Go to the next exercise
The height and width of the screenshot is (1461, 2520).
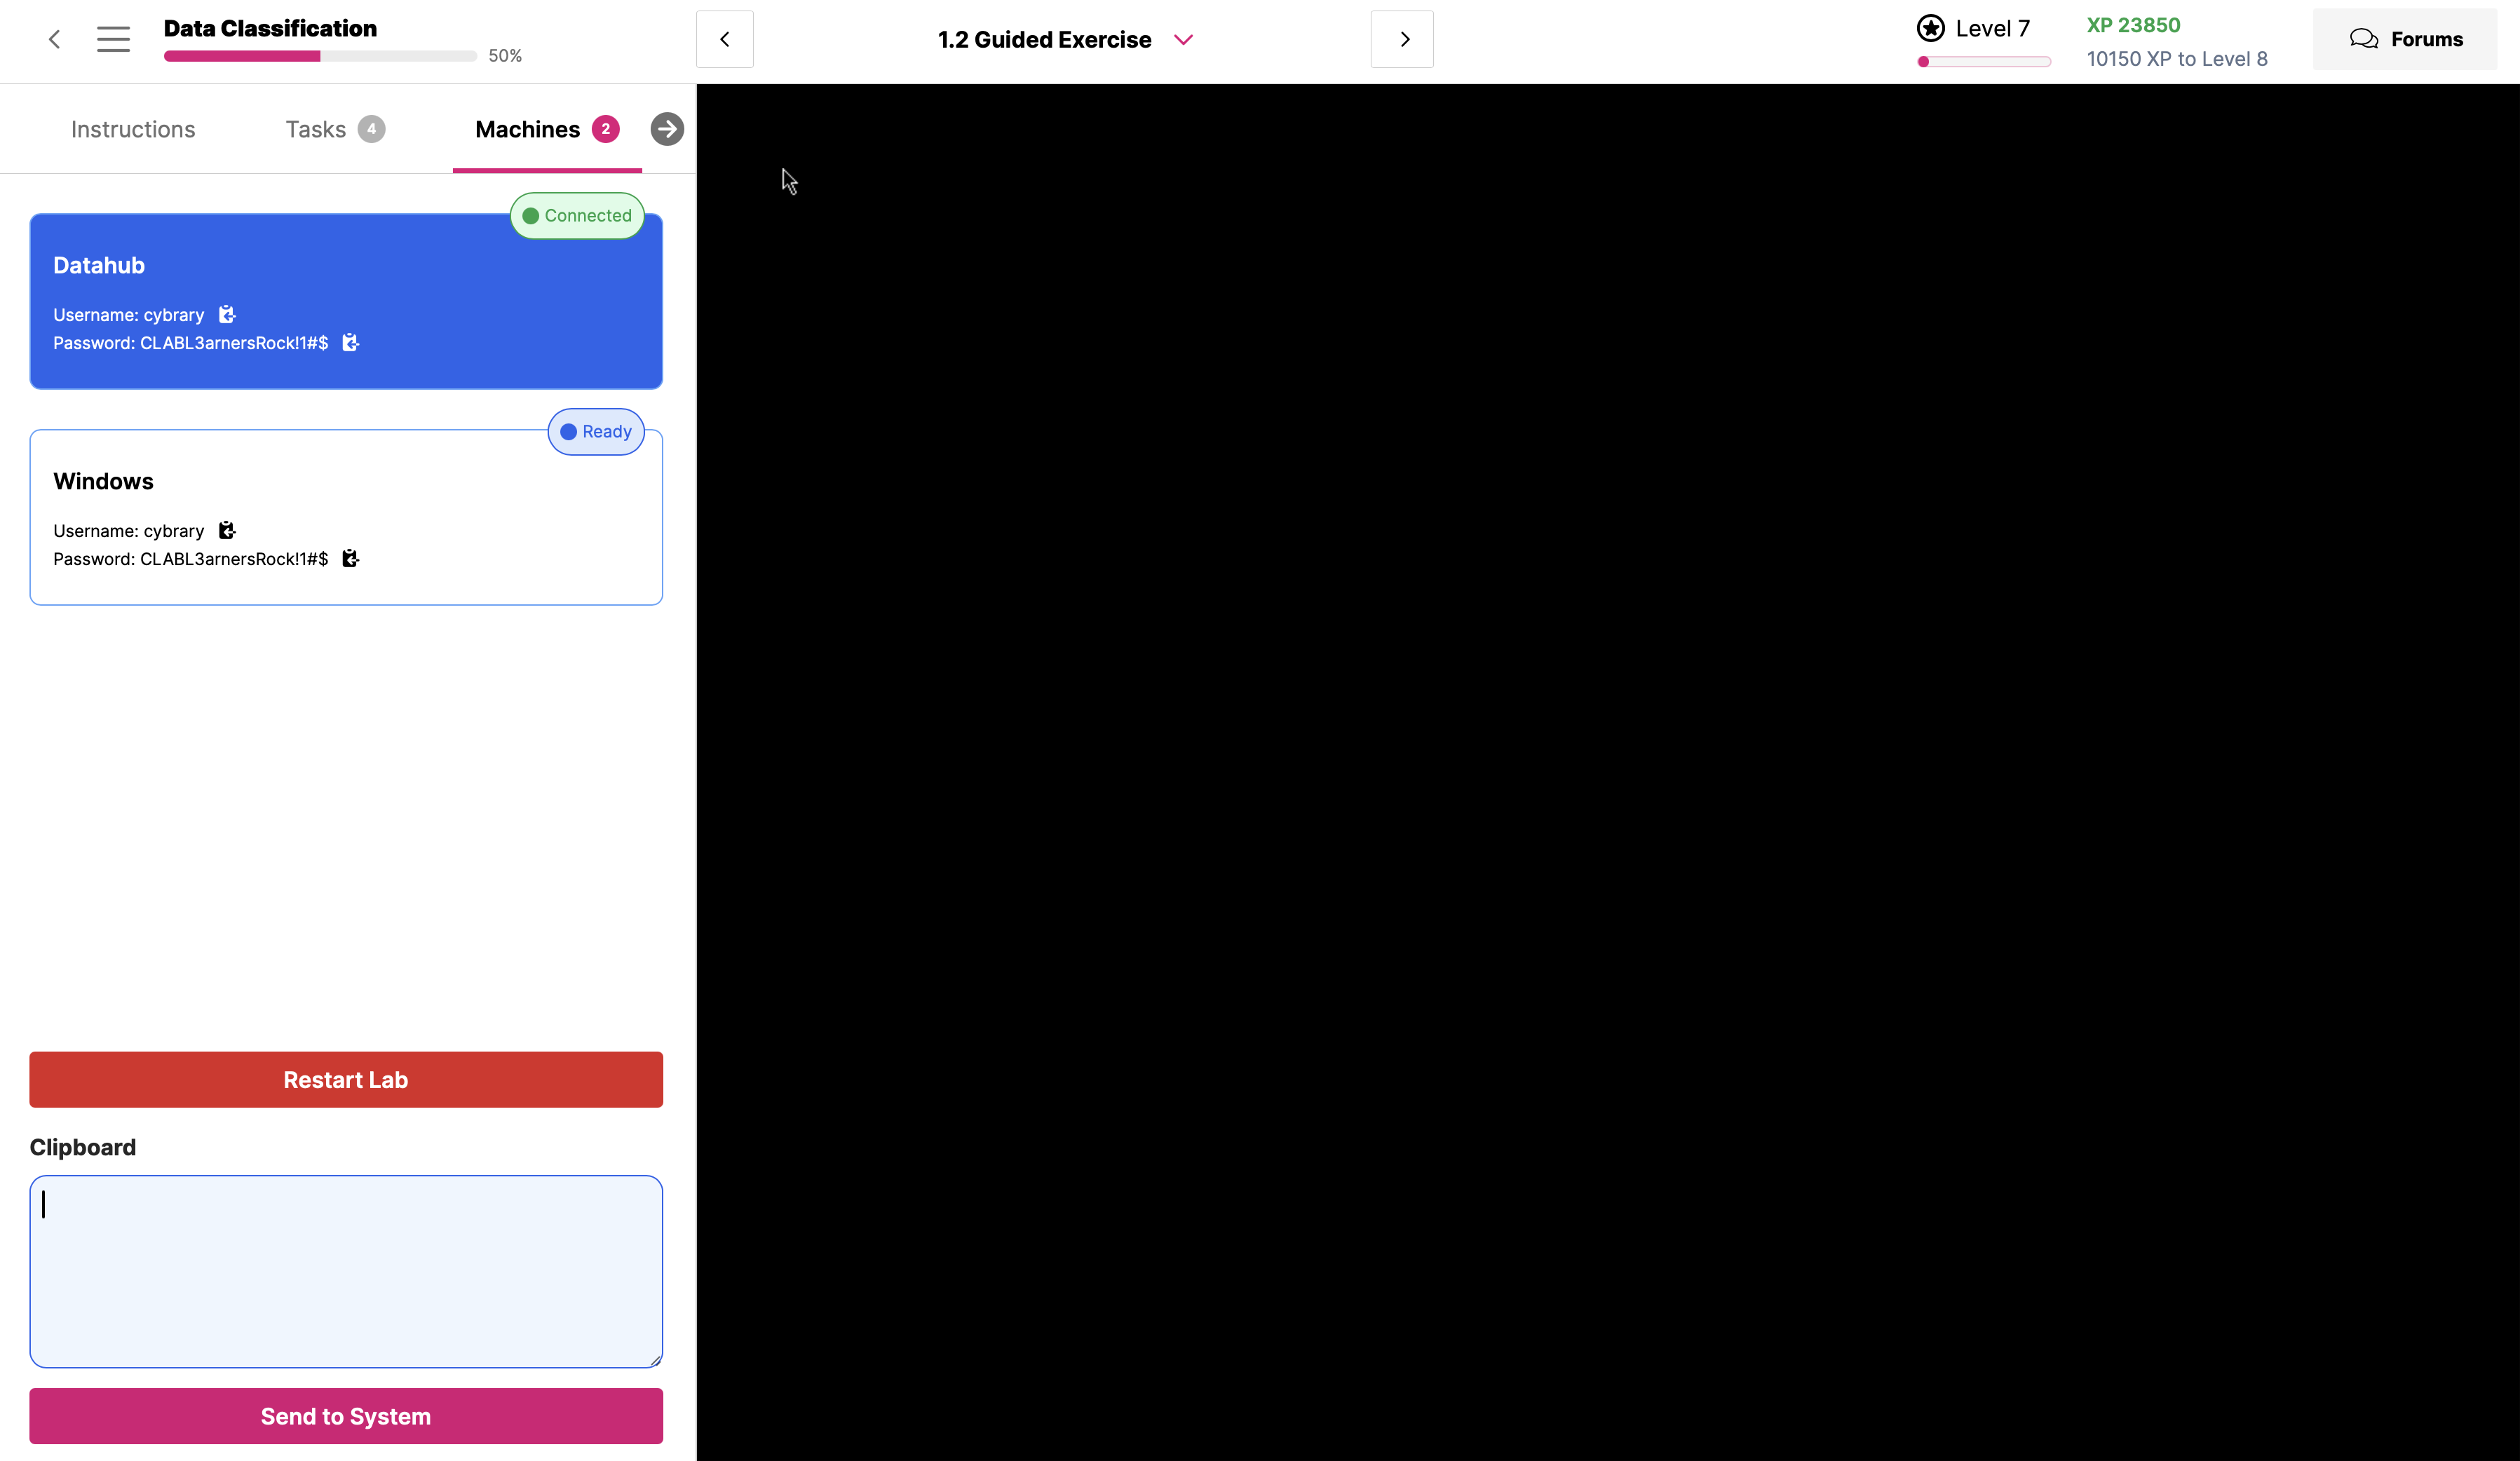(1402, 39)
